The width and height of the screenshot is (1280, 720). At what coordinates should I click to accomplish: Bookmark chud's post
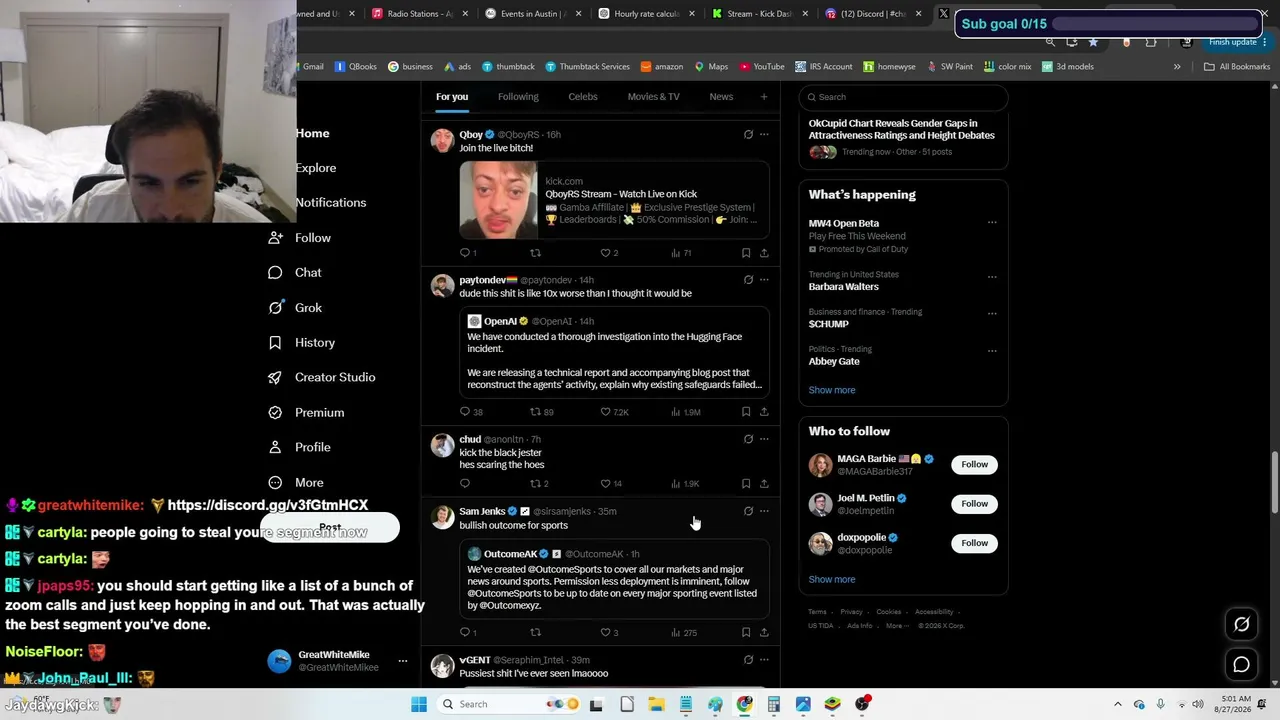(x=746, y=484)
